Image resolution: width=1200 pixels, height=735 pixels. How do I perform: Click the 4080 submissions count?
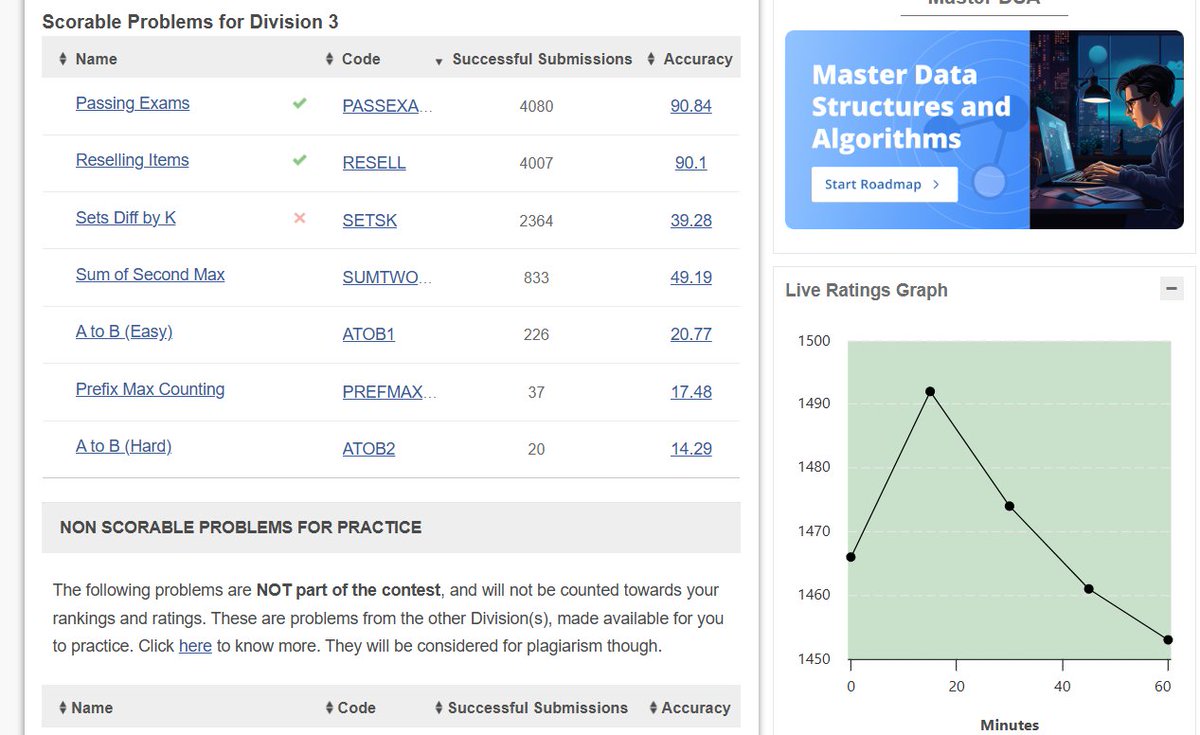click(x=536, y=106)
